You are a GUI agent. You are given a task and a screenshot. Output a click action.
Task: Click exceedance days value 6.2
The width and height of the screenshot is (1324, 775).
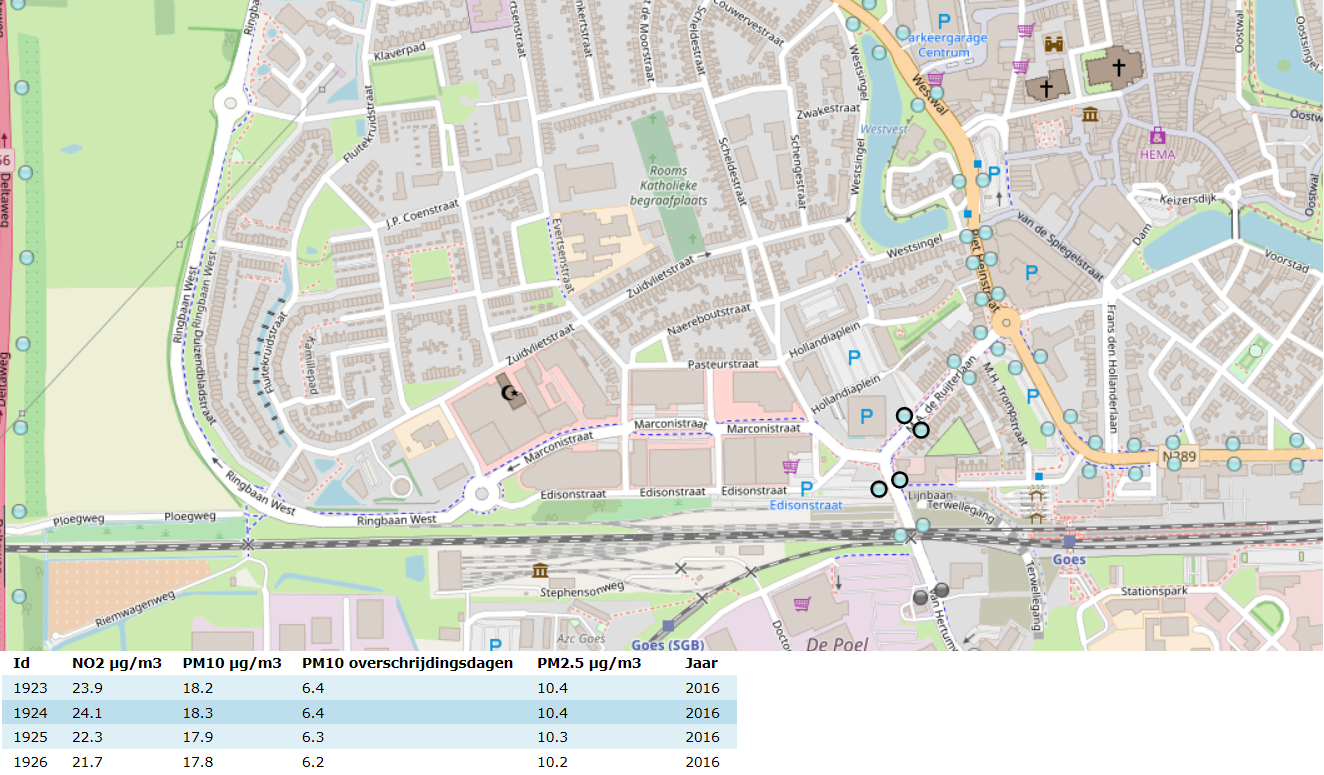pos(312,762)
